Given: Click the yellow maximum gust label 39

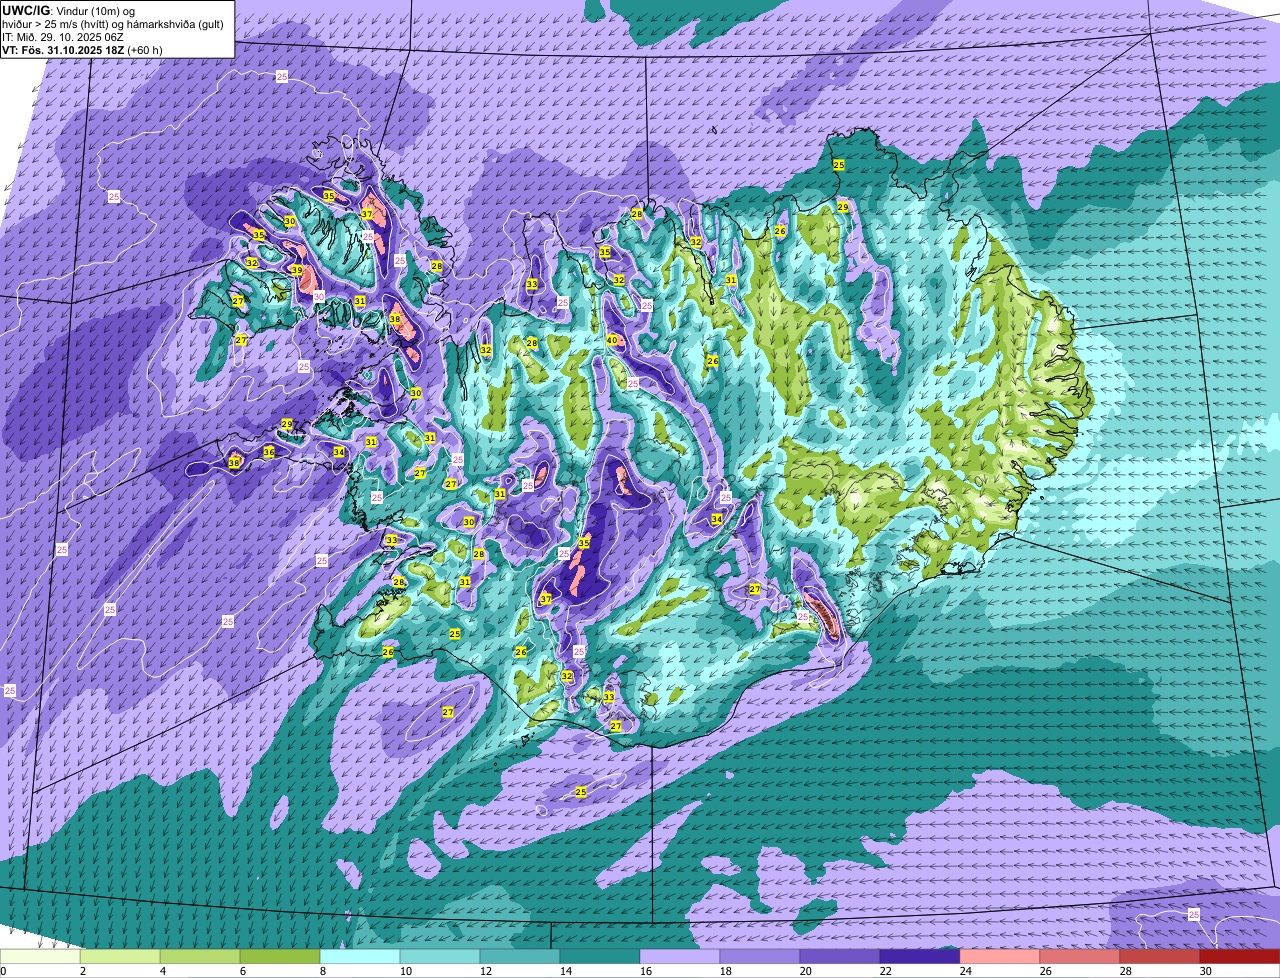Looking at the screenshot, I should 296,270.
